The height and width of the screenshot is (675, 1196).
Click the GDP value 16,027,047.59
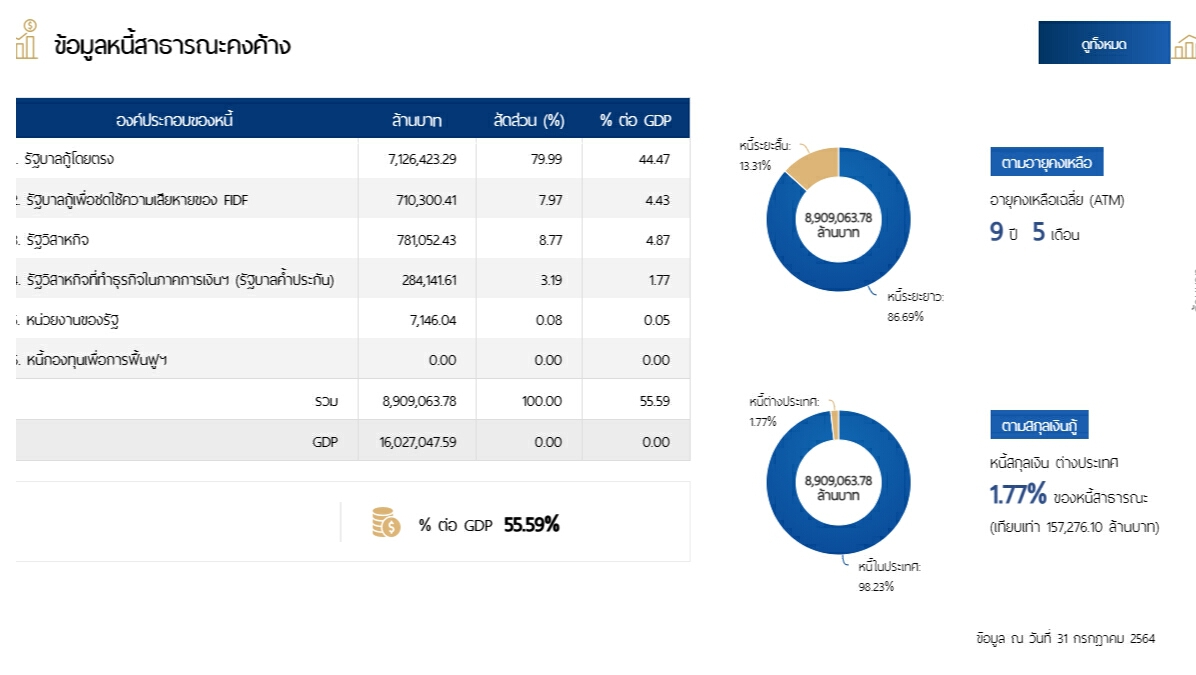coord(417,442)
